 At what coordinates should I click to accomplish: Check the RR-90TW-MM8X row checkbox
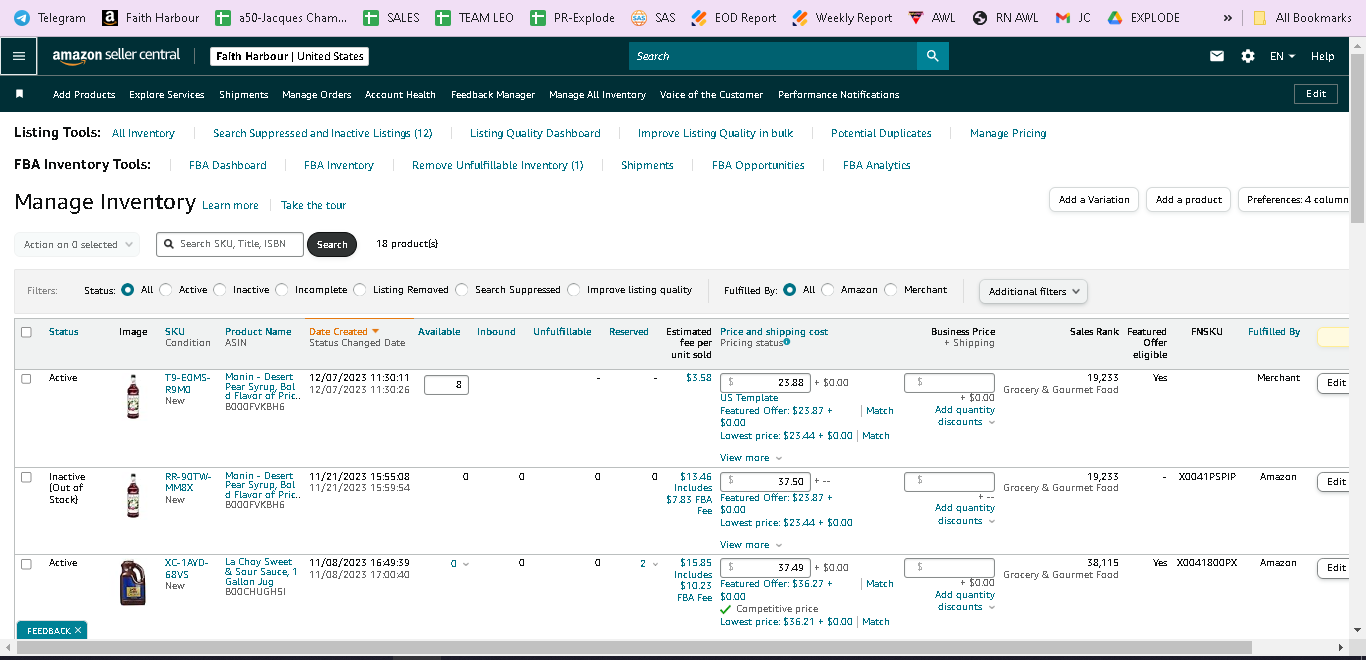click(26, 477)
